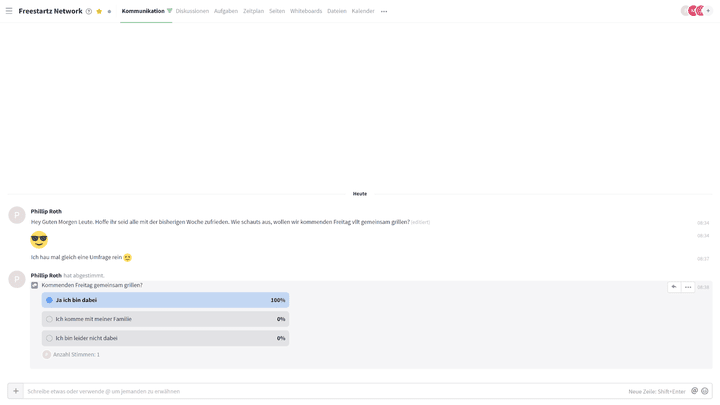
Task: Open the Aufgaben tab
Action: [x=225, y=11]
